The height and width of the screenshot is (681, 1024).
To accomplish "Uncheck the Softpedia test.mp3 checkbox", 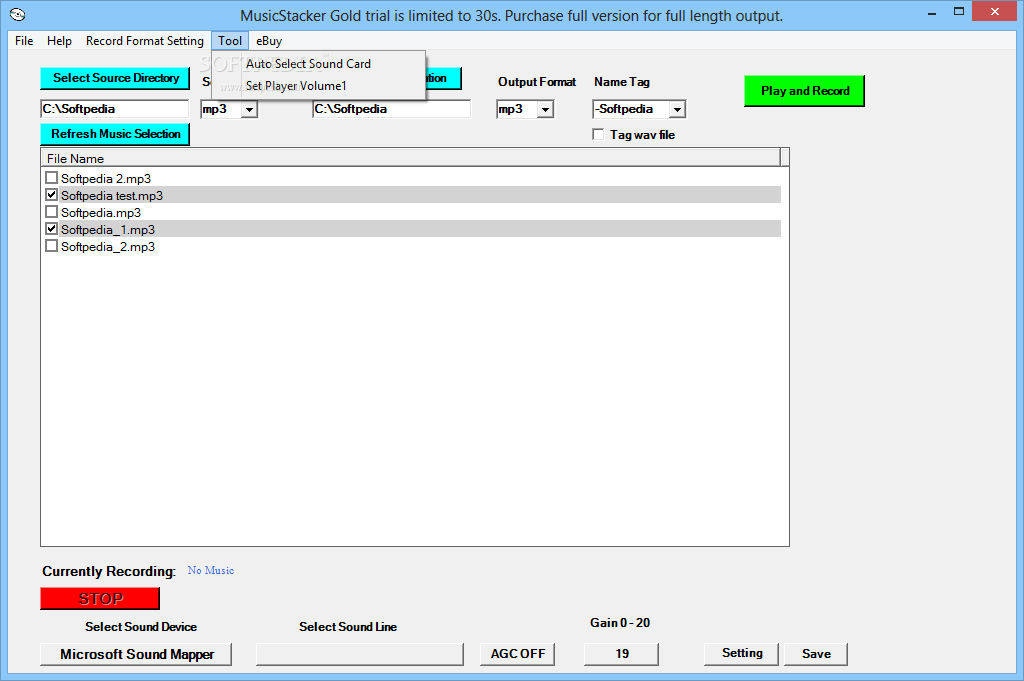I will (52, 195).
